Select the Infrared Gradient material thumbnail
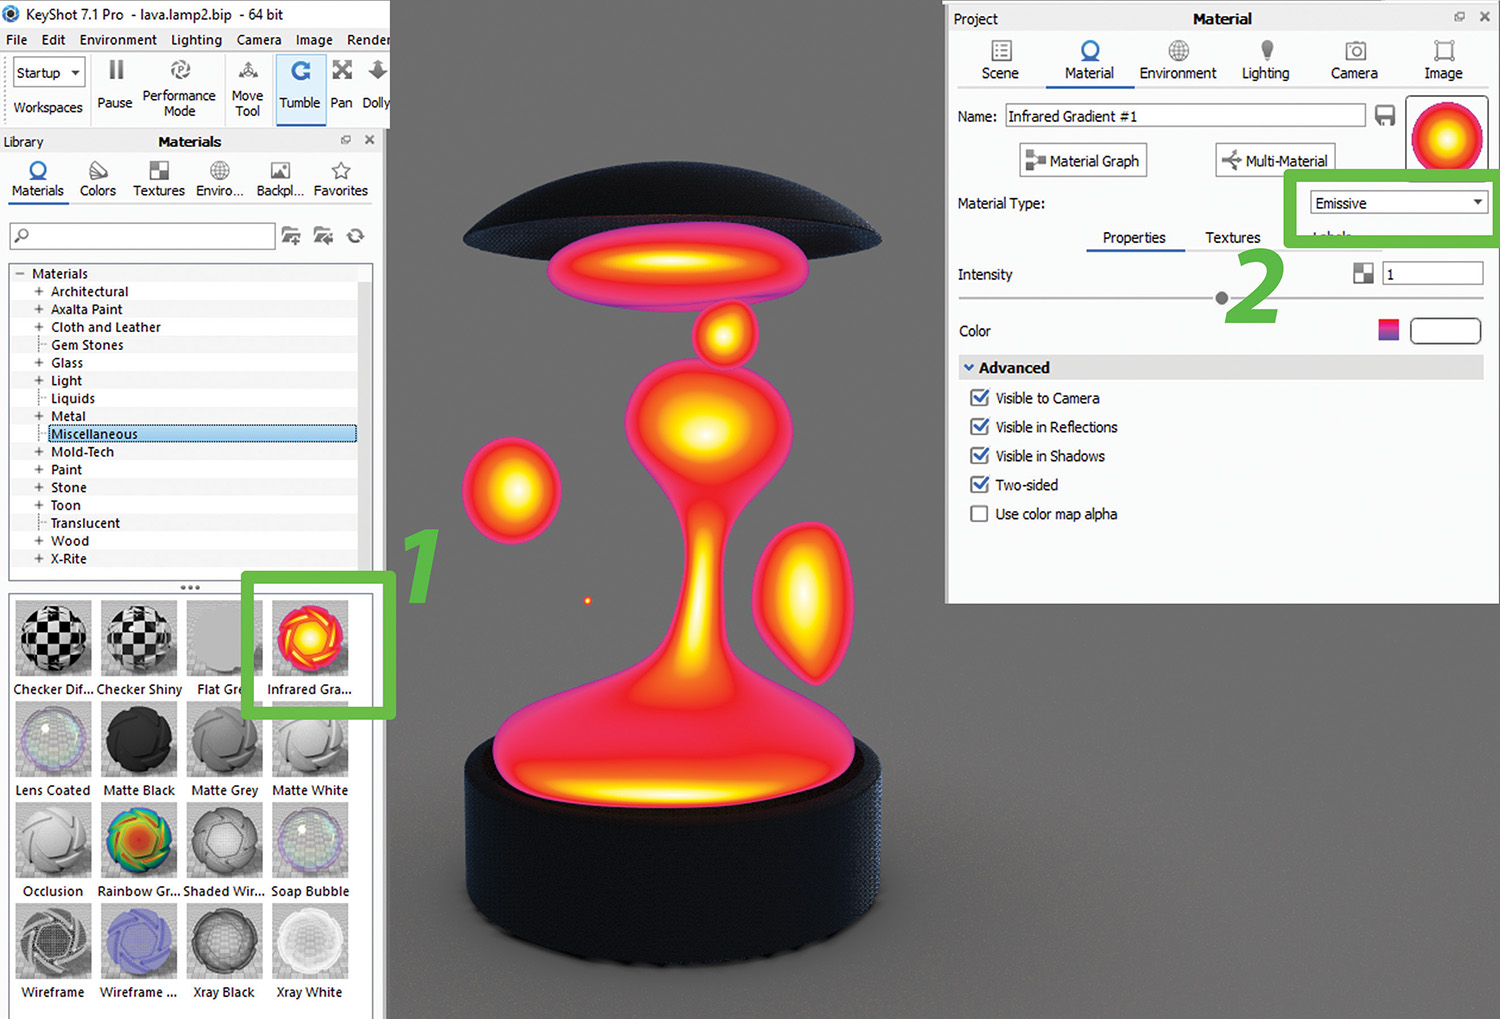Image resolution: width=1500 pixels, height=1019 pixels. (x=310, y=638)
